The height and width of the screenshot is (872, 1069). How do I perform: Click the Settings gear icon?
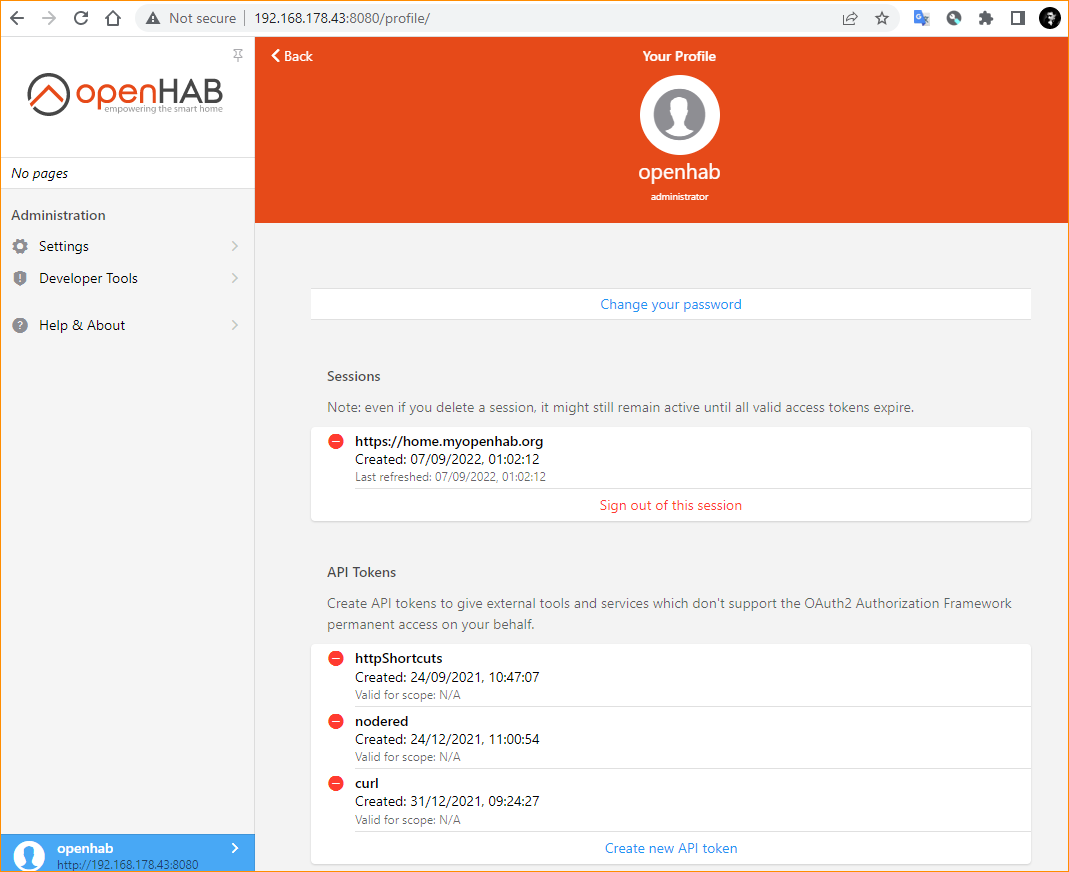click(x=20, y=246)
